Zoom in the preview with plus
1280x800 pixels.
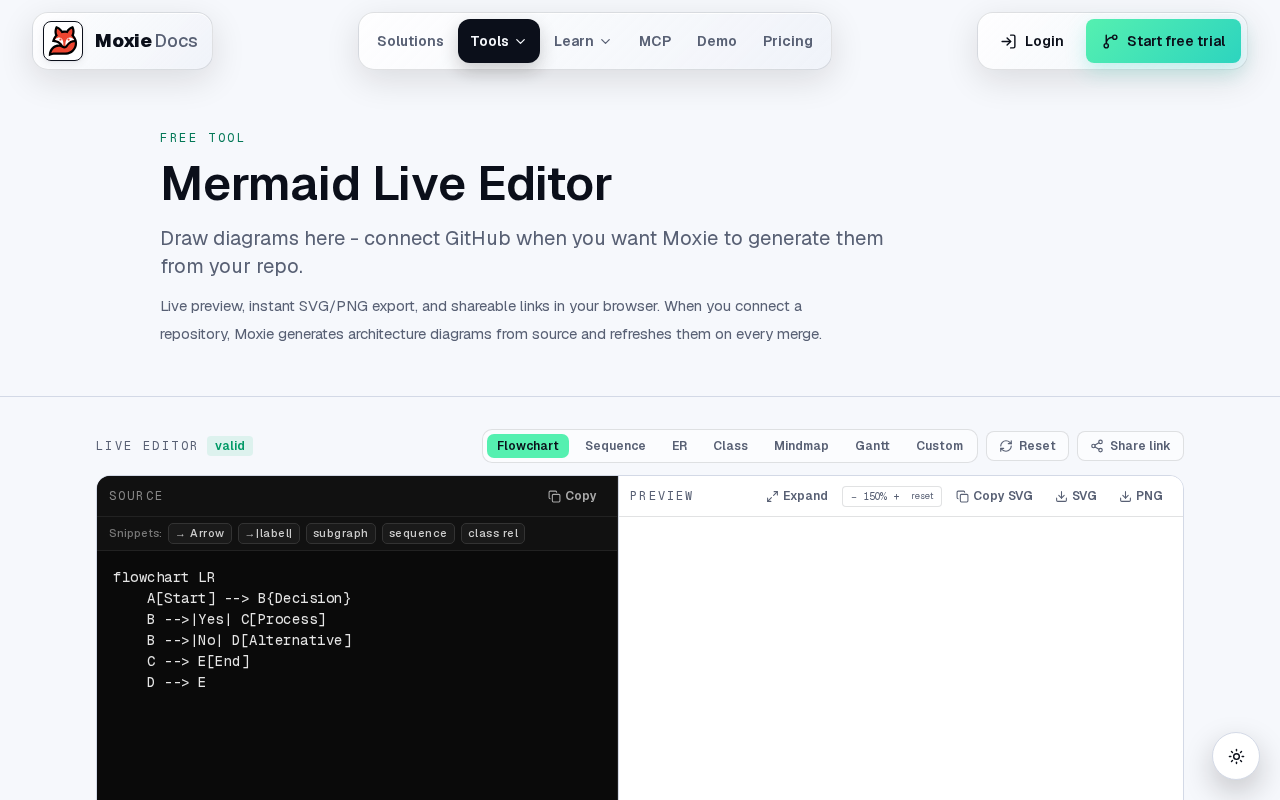[x=896, y=496]
